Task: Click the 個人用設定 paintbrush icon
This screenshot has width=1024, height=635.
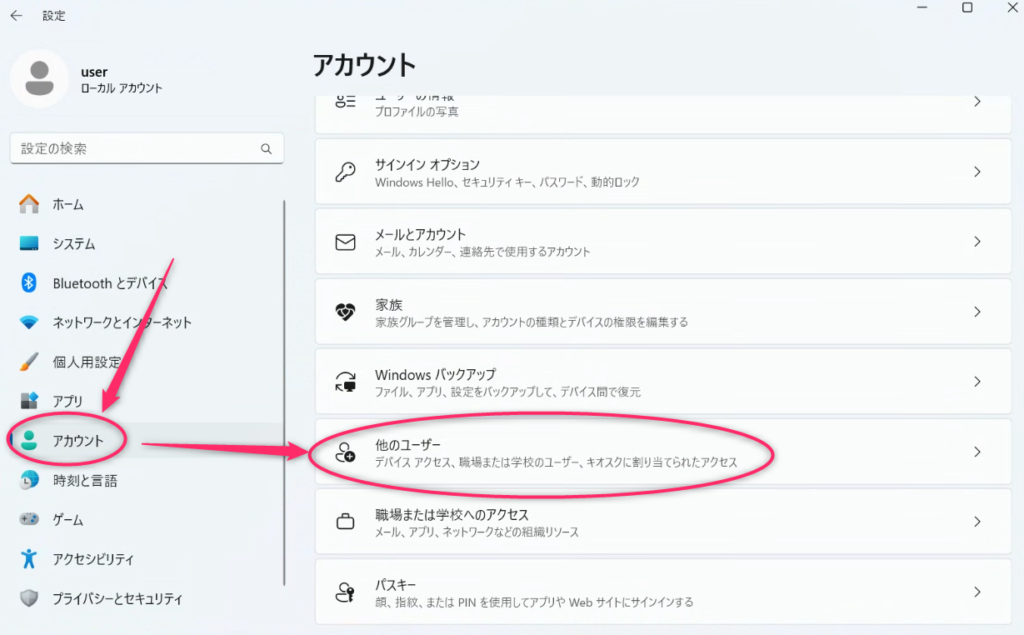Action: [x=29, y=362]
